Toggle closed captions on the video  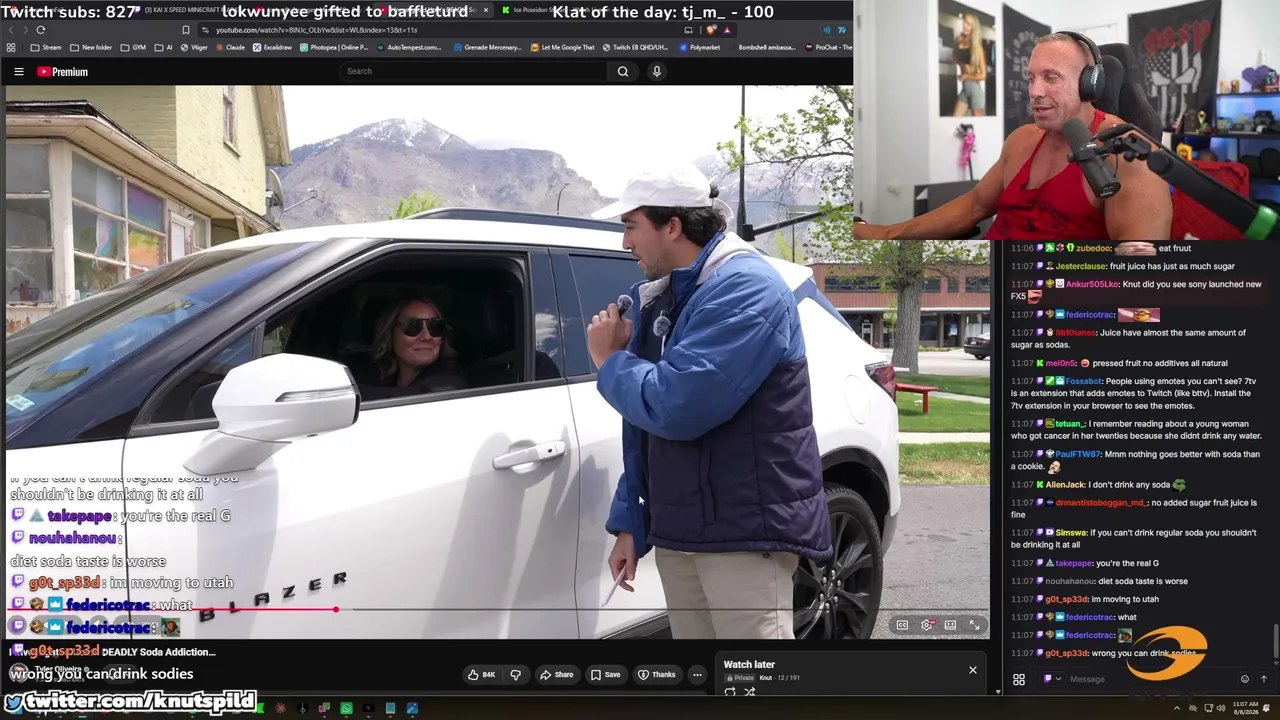pyautogui.click(x=902, y=625)
